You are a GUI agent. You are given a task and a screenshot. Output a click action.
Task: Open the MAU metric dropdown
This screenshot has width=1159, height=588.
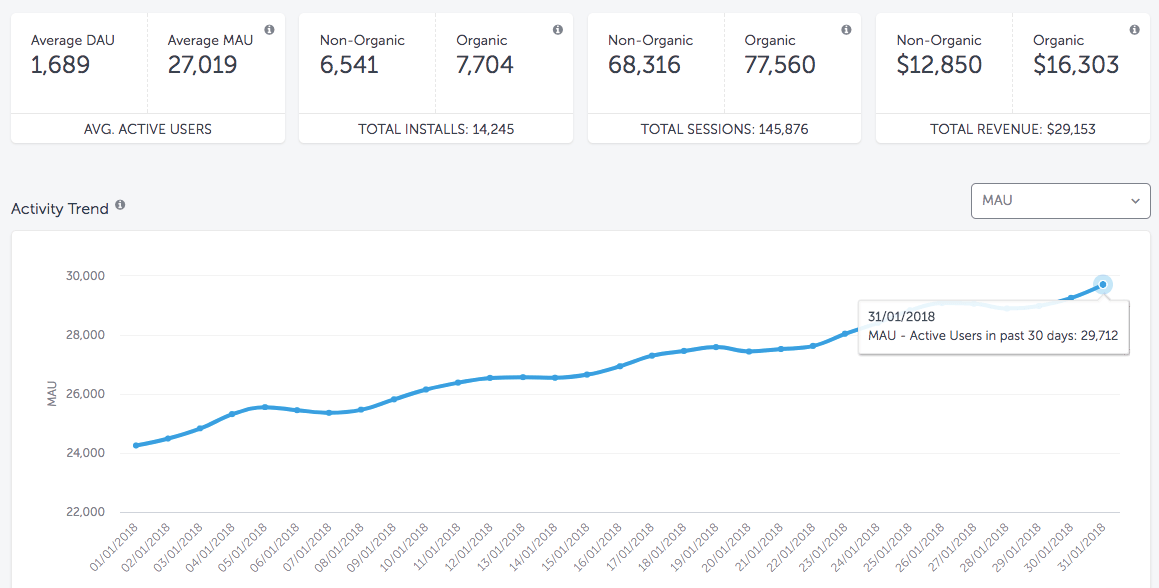[1061, 200]
